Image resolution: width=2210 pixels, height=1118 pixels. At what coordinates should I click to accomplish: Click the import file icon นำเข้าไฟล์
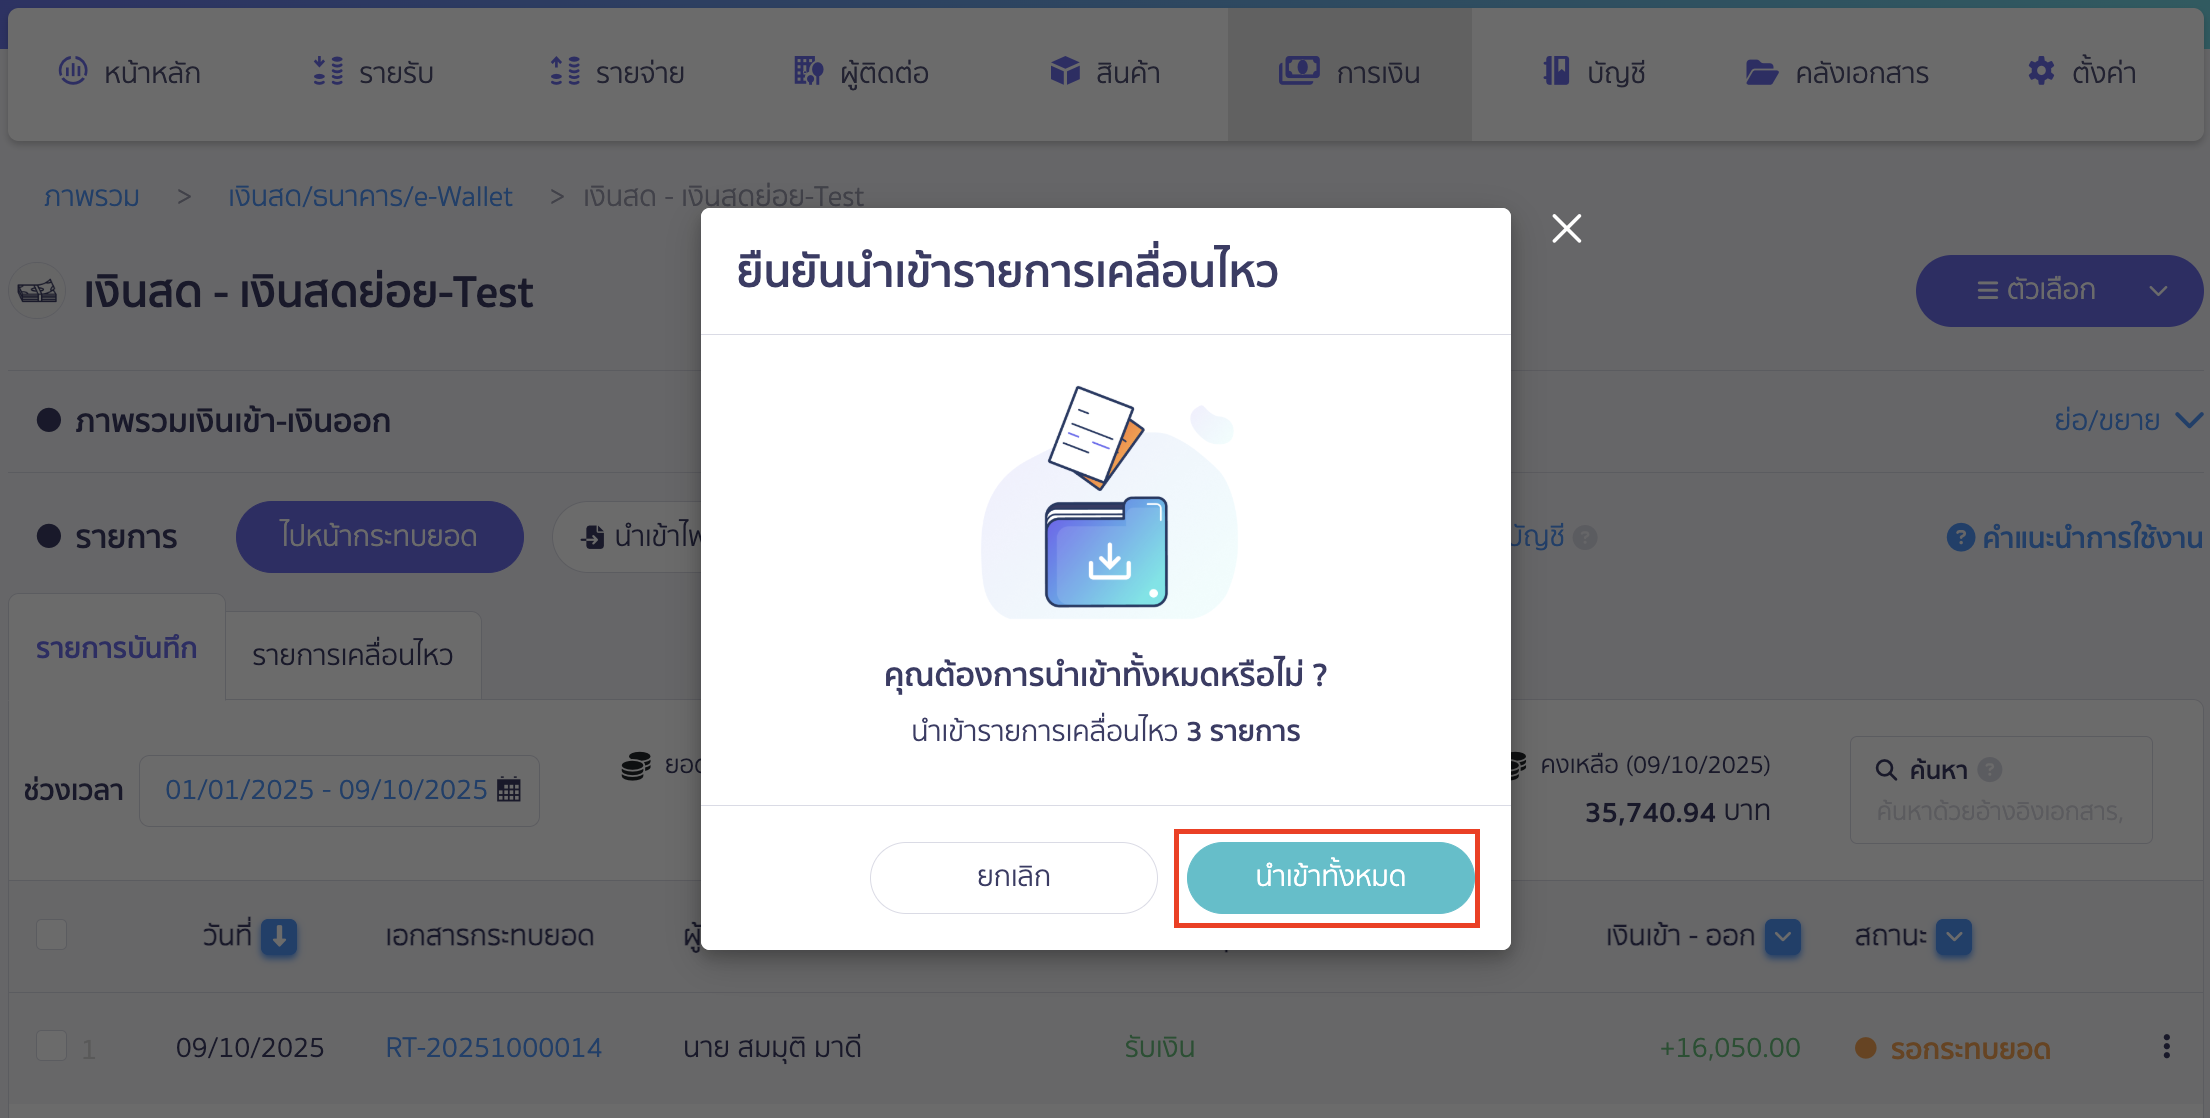click(x=593, y=537)
